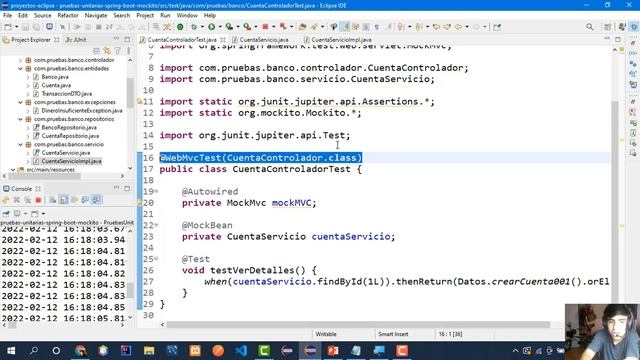This screenshot has width=640, height=360.
Task: Open the Debug dropdown arrow
Action: click(202, 27)
